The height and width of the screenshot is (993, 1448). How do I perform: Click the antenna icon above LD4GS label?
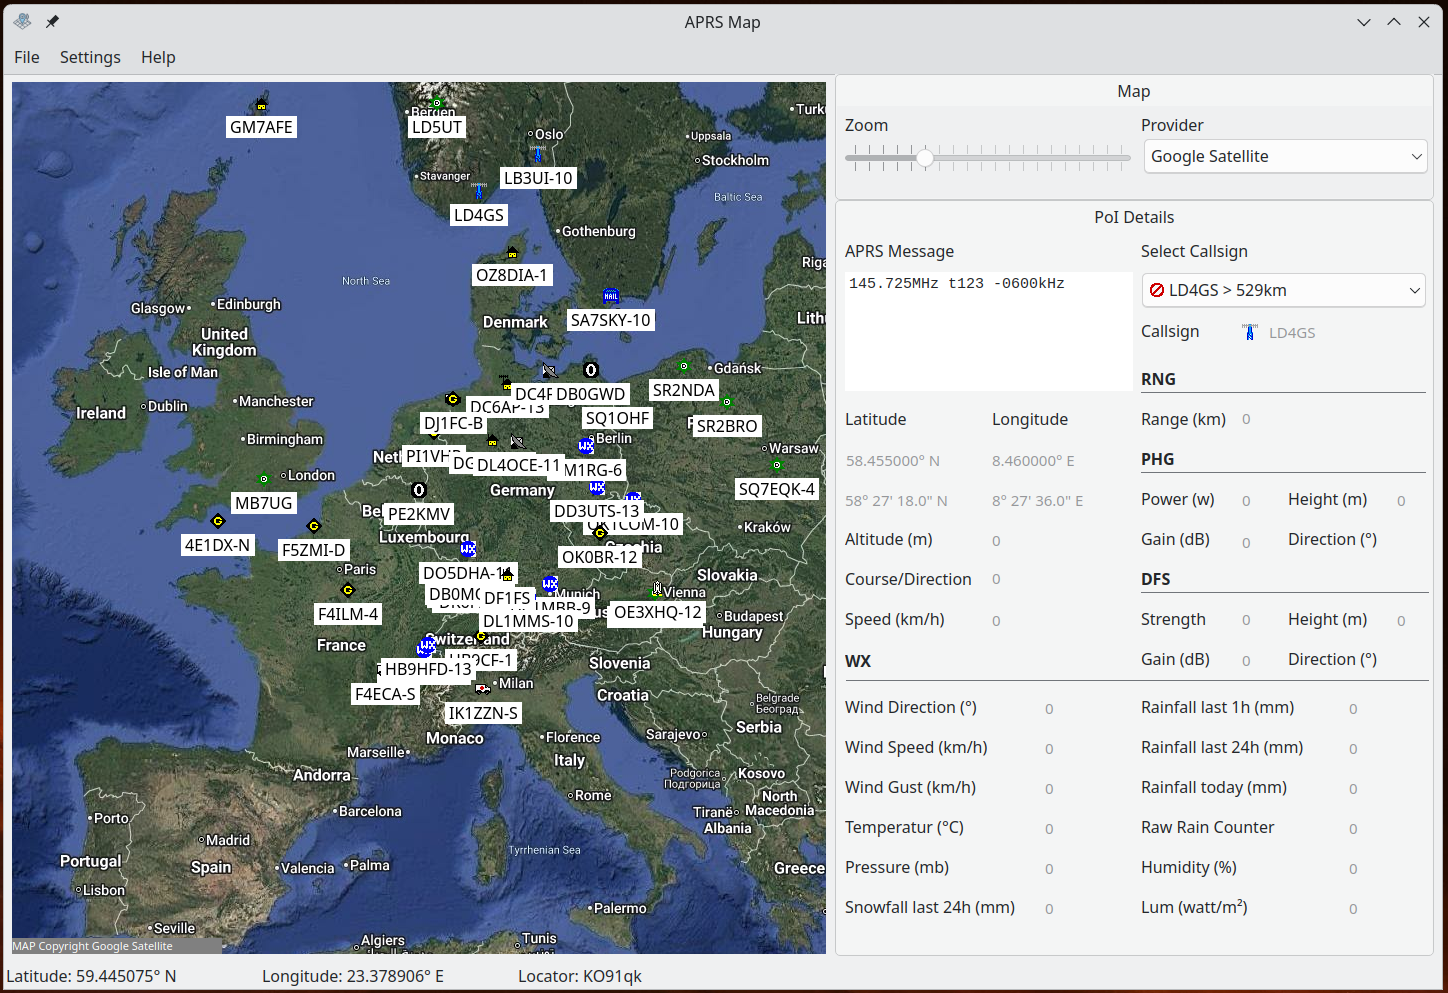coord(479,191)
